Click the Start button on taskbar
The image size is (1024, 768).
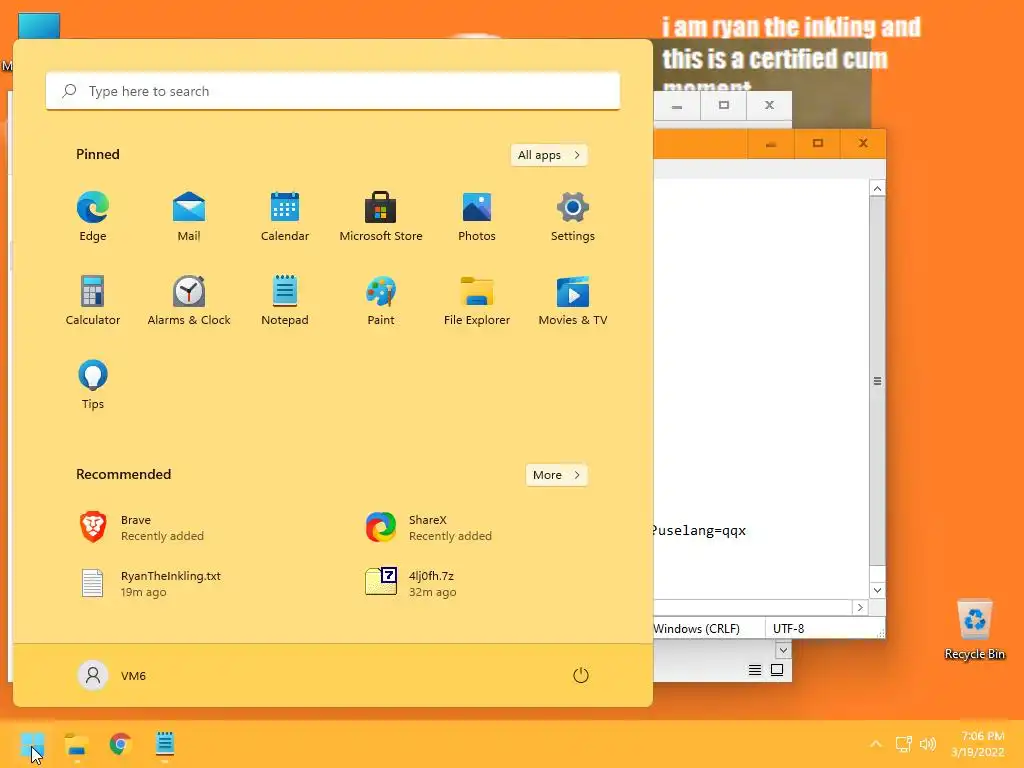(x=32, y=744)
